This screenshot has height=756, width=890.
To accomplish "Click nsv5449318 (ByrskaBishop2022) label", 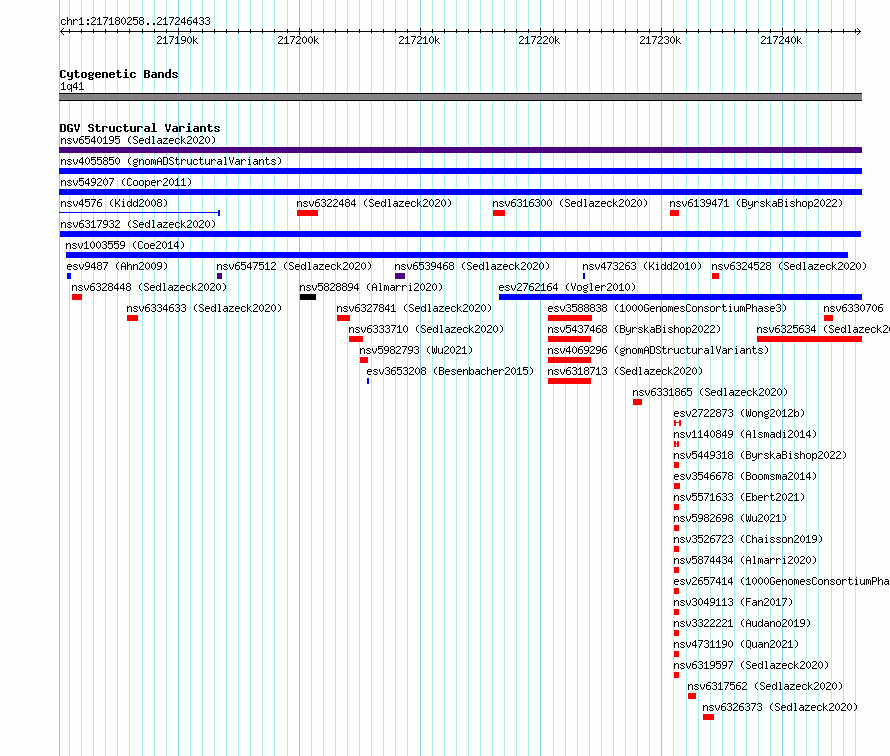I will pos(760,455).
